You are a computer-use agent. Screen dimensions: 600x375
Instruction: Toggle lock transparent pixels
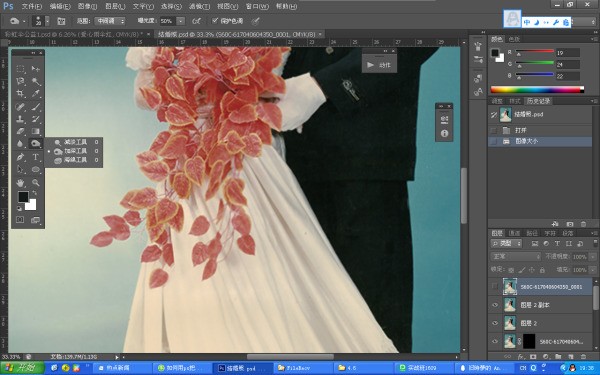tap(511, 270)
